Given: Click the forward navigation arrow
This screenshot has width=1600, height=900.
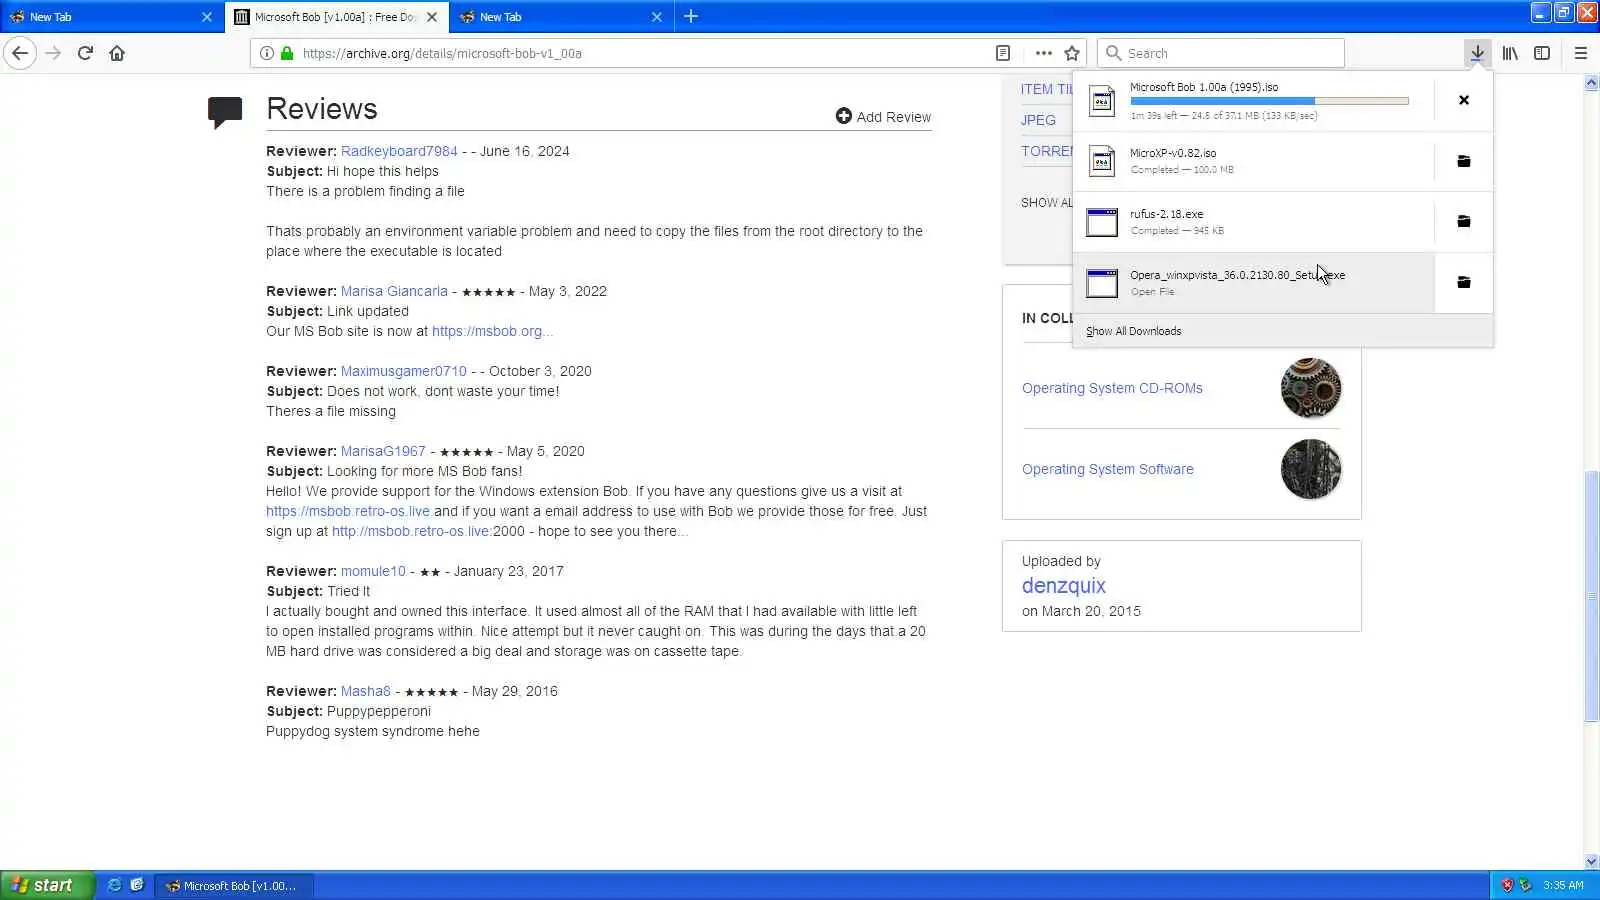Looking at the screenshot, I should [54, 53].
